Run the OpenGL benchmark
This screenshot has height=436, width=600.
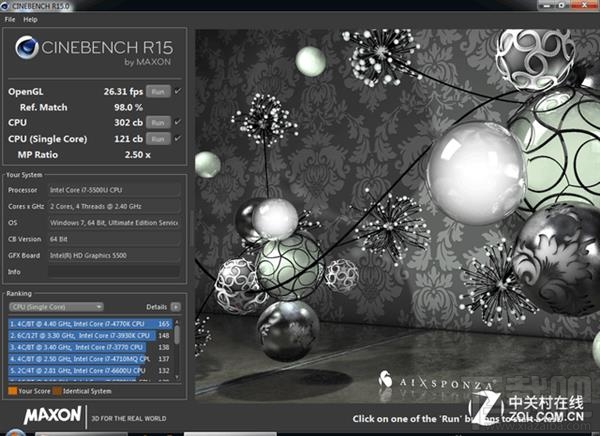tap(158, 91)
